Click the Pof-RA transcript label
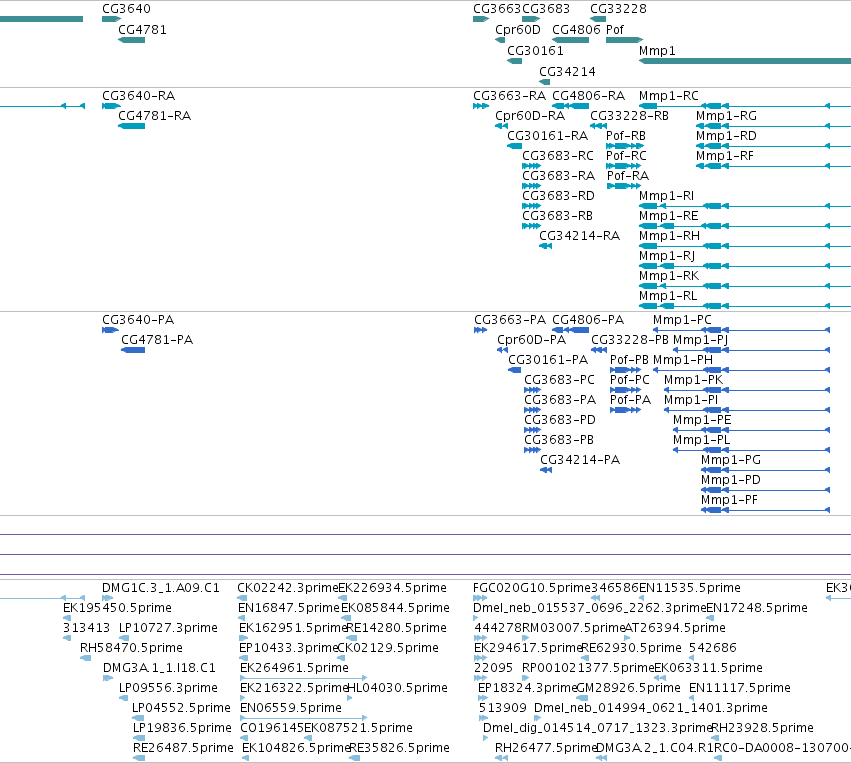851x763 pixels. 628,176
